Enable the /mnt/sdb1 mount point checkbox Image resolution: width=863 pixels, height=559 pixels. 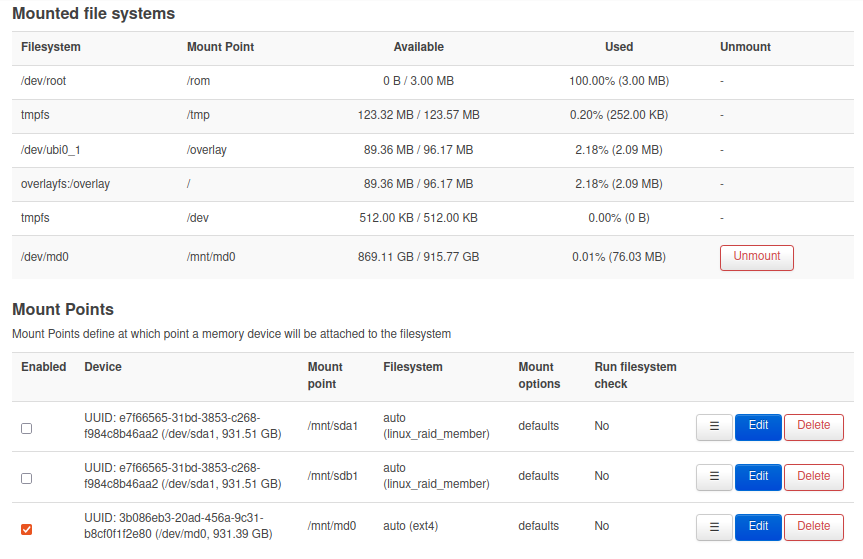coord(26,478)
